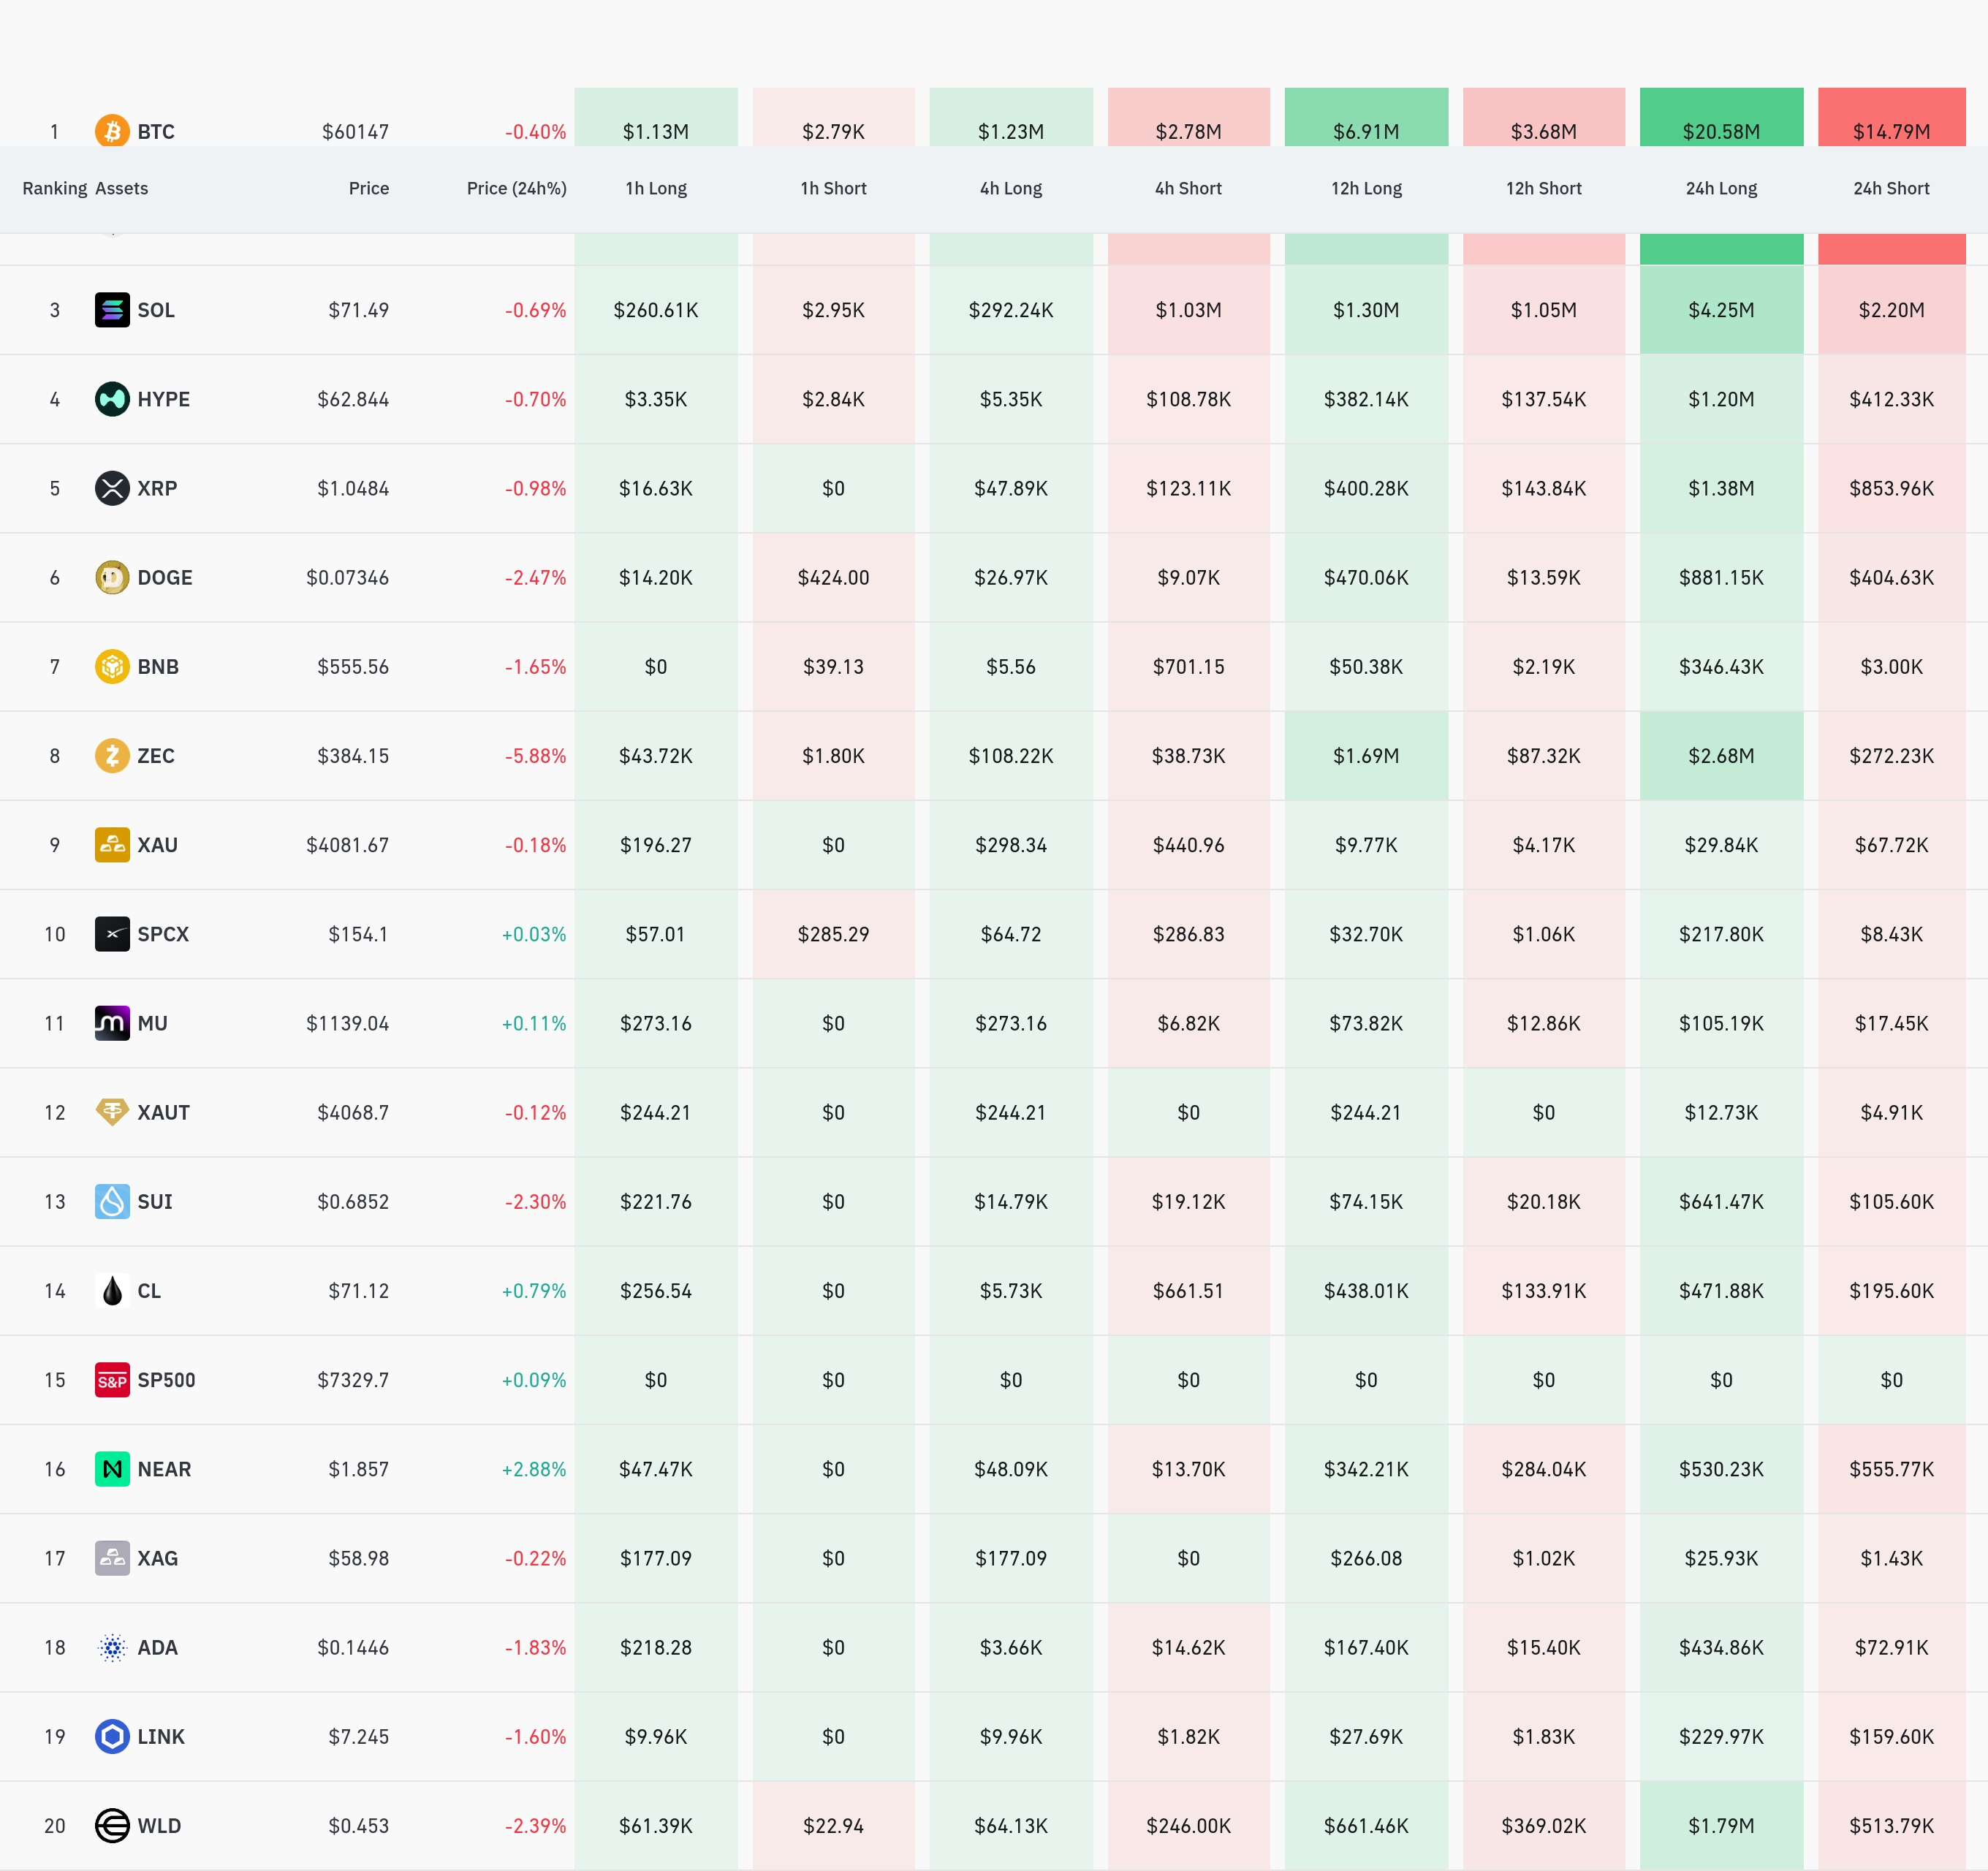This screenshot has height=1871, width=1988.
Task: Click the BNB coin icon
Action: (112, 666)
